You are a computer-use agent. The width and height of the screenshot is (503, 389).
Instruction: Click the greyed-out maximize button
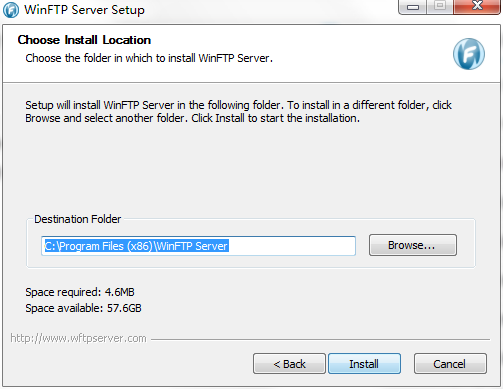pyautogui.click(x=440, y=7)
